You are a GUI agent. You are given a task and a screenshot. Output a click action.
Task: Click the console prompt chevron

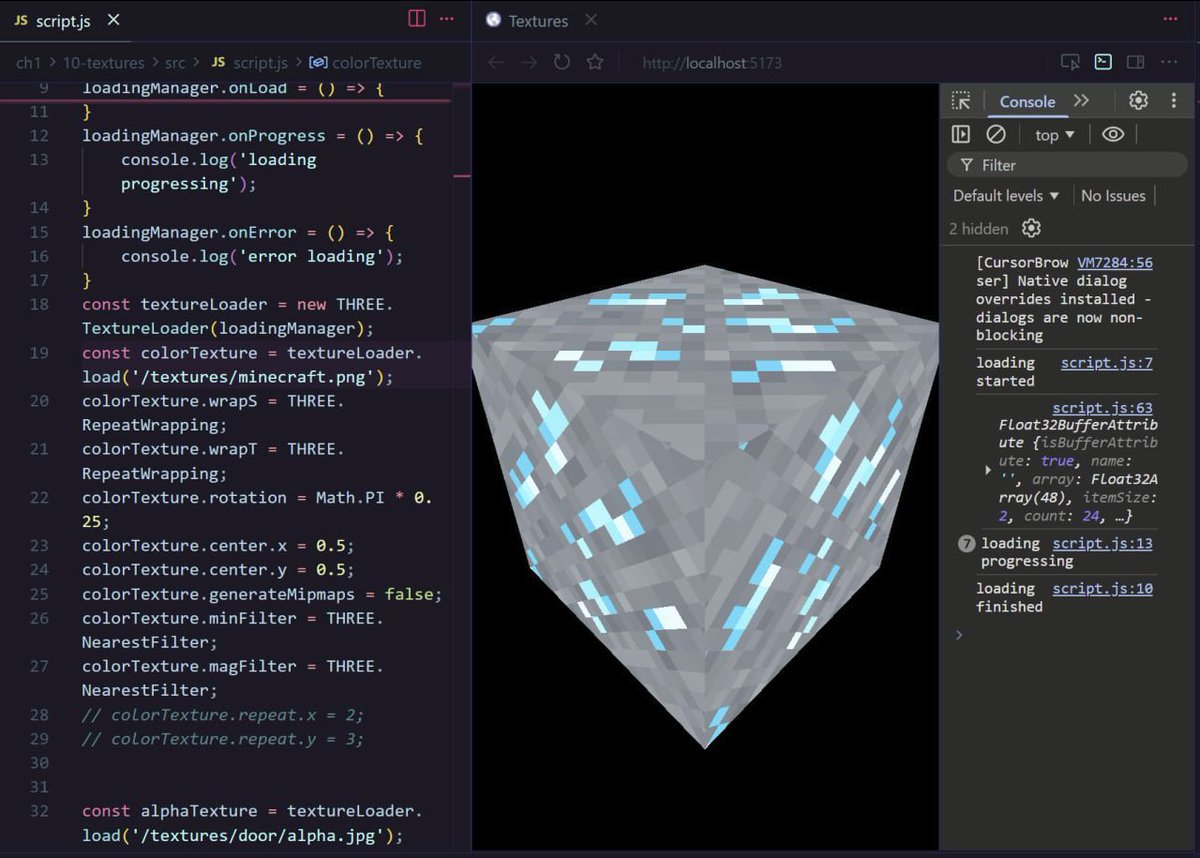[959, 635]
